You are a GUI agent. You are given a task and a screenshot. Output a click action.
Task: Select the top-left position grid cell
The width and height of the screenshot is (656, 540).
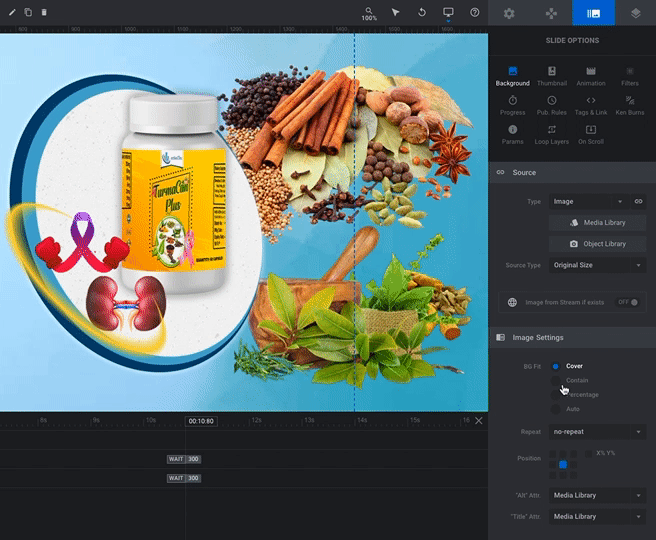tap(553, 454)
